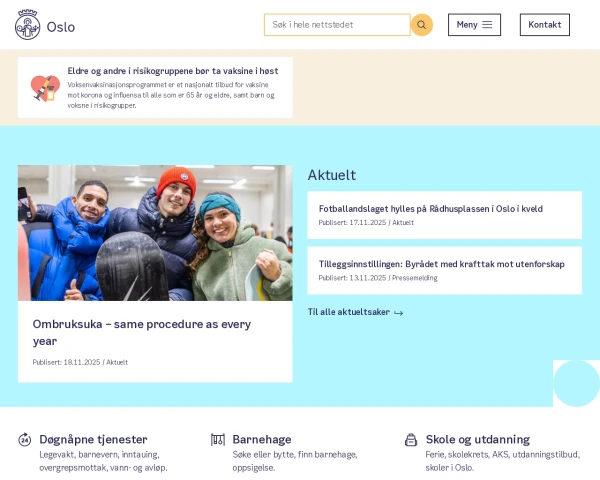Open the vaccine article about risikogruppene
This screenshot has width=600, height=480.
pyautogui.click(x=173, y=71)
